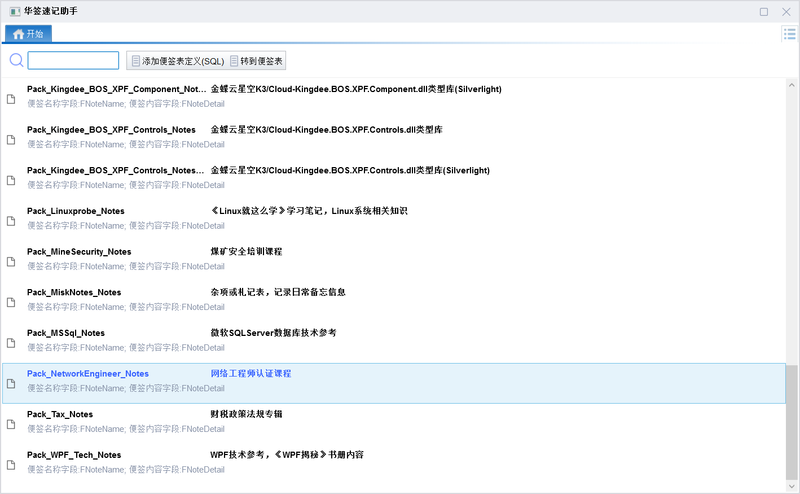Click field info line under Pack_Tax_Notes

pos(126,429)
